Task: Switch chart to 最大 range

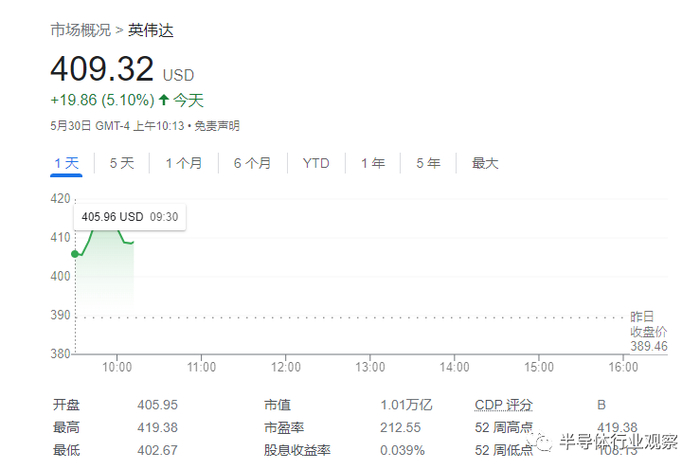Action: 485,163
